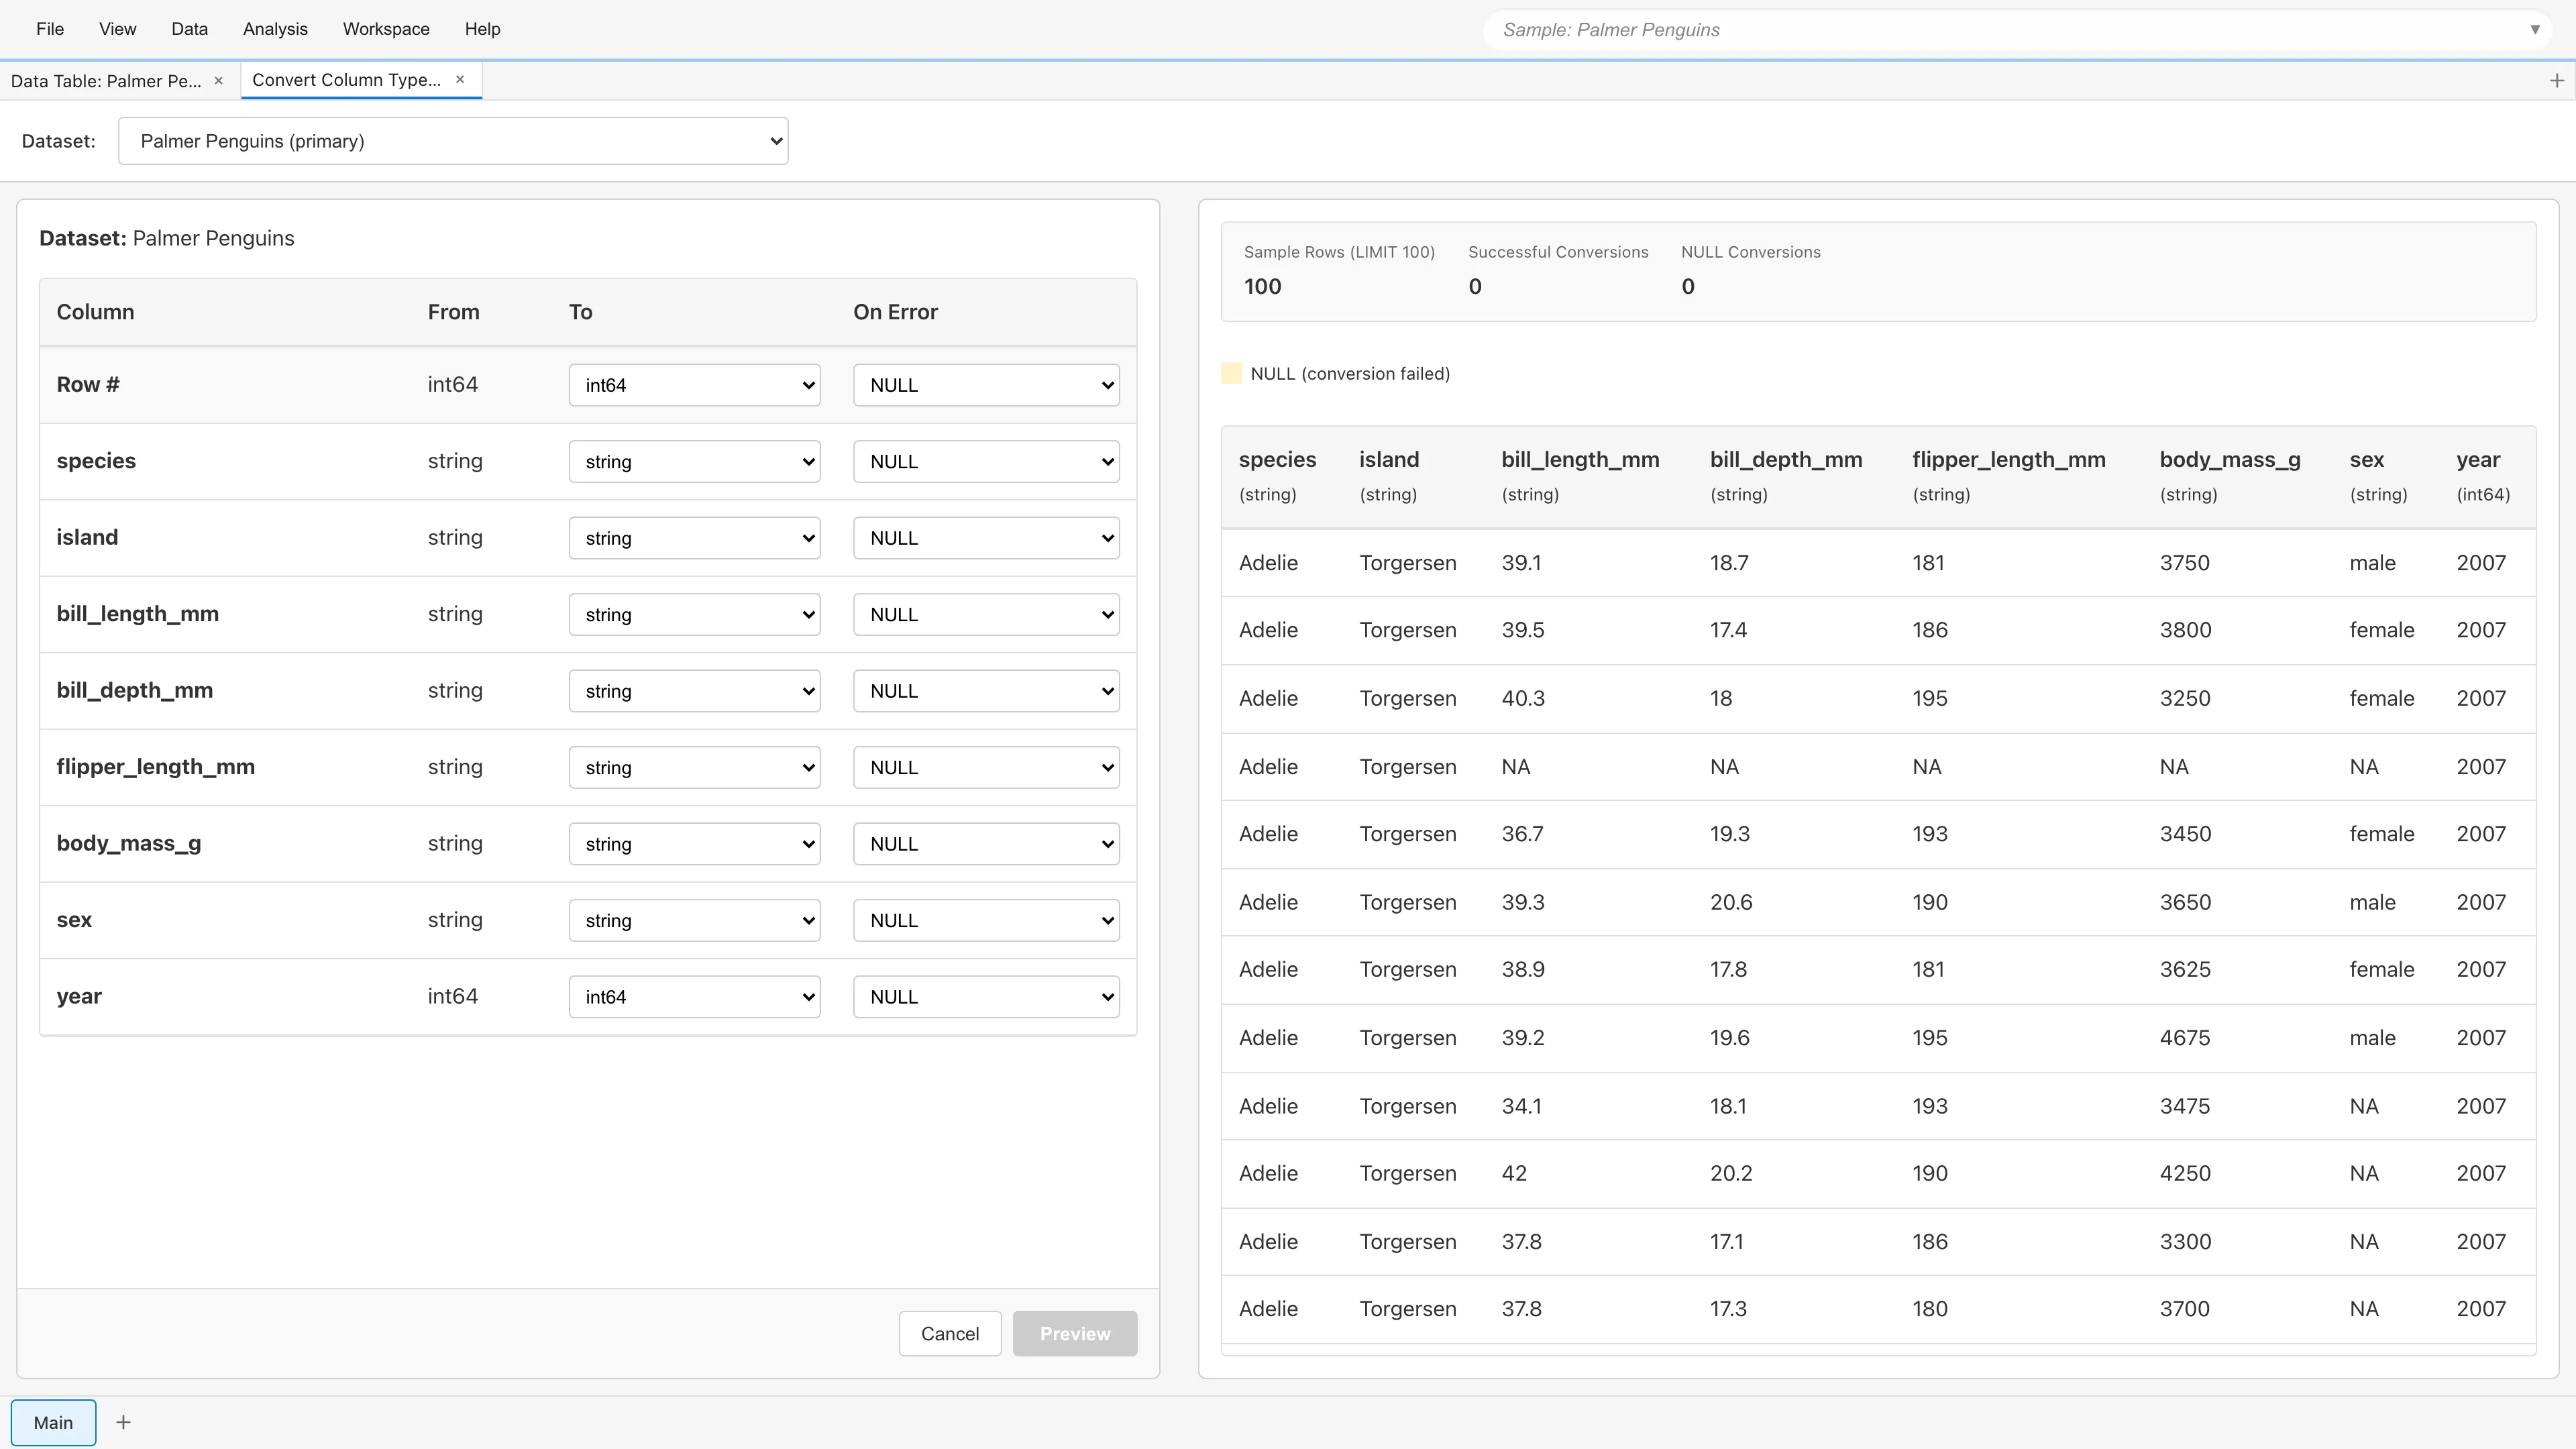Add a new panel tab with plus icon

click(x=2556, y=81)
